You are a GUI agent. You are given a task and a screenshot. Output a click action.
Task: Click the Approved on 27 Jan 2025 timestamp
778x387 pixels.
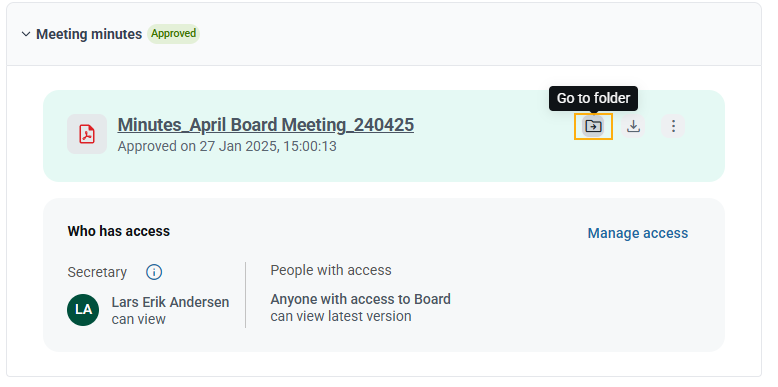coord(227,146)
